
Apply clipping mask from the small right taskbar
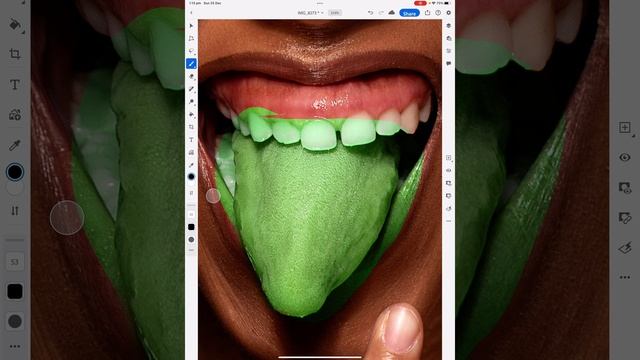(449, 196)
